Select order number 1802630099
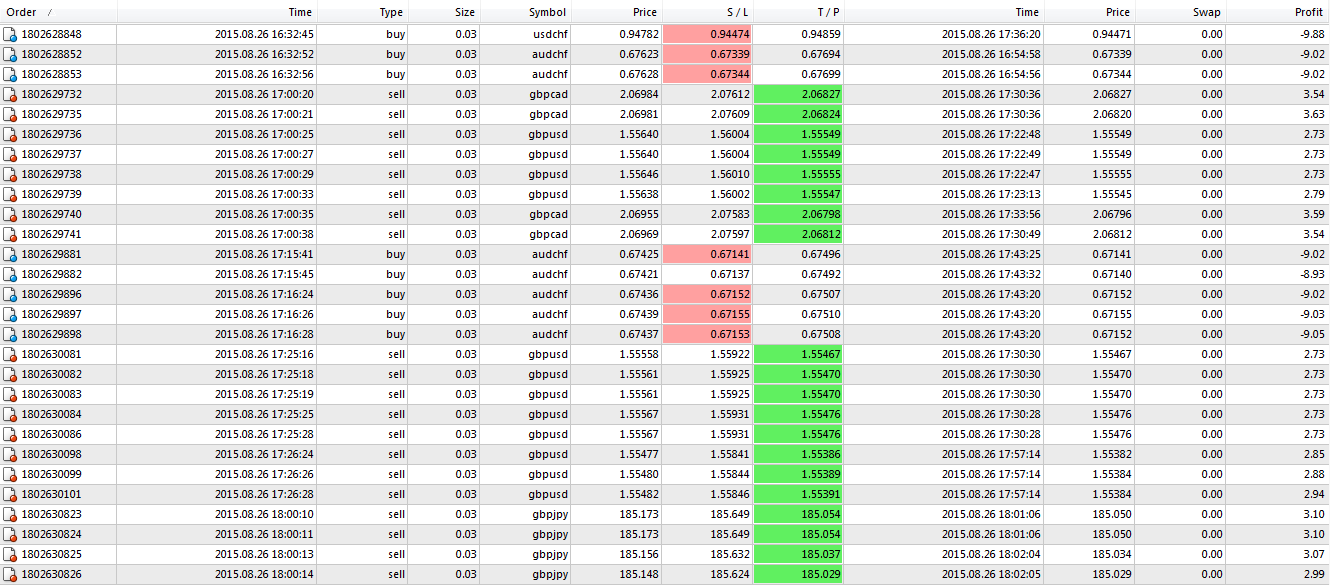Screen dimensions: 1330x585 (52, 474)
